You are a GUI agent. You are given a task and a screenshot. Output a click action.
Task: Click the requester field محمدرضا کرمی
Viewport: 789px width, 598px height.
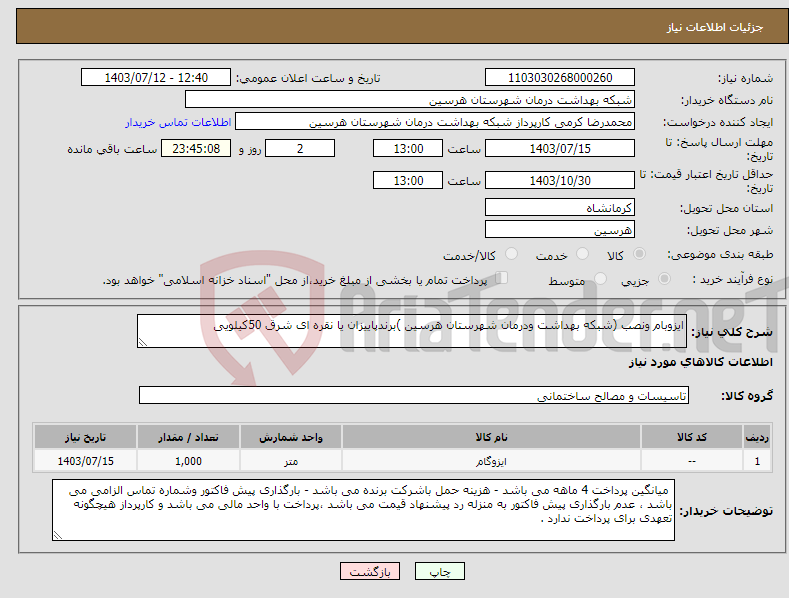click(435, 121)
